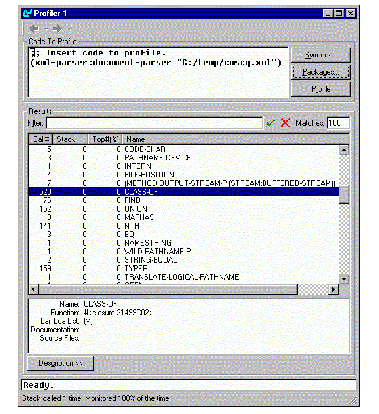Select the highlighted CLASS-OF row

coord(184,192)
